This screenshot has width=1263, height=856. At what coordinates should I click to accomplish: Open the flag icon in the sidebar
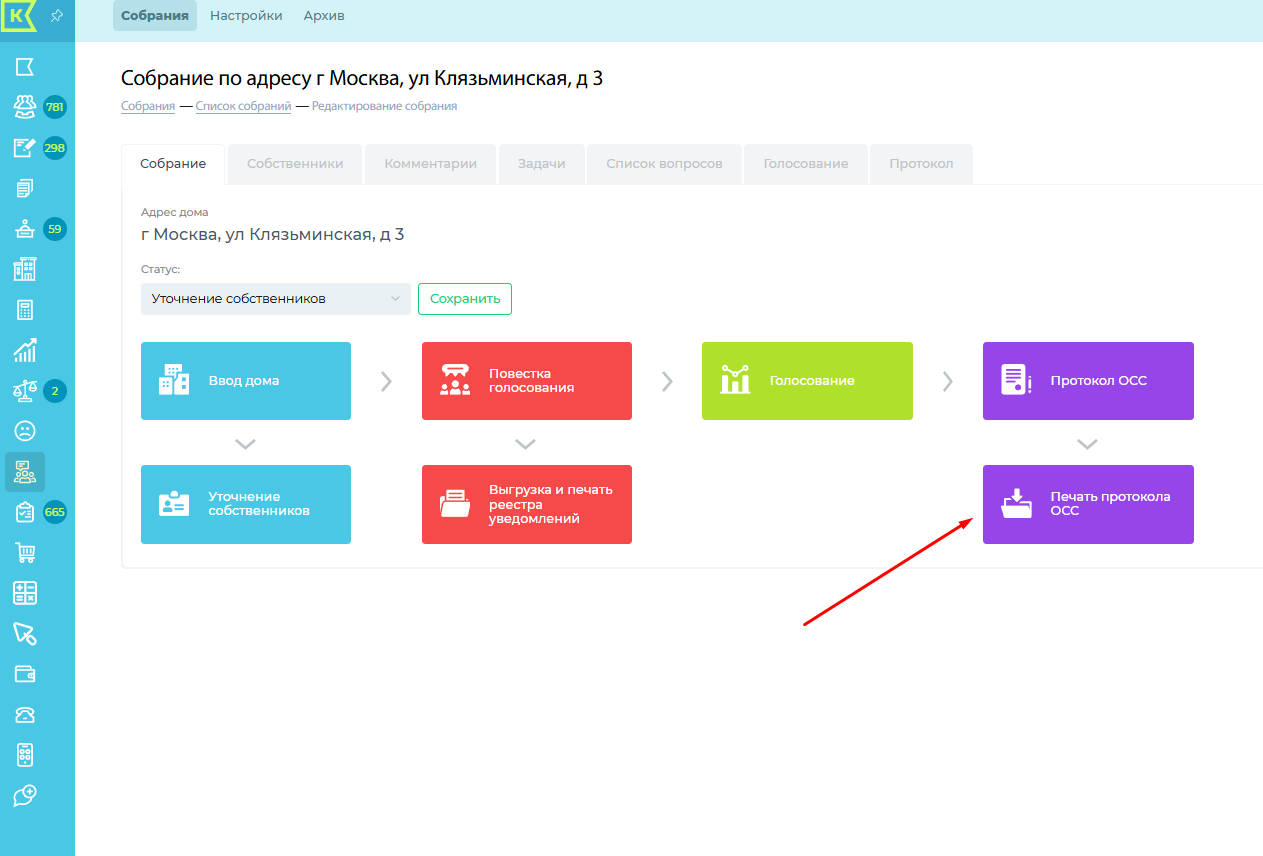(25, 67)
